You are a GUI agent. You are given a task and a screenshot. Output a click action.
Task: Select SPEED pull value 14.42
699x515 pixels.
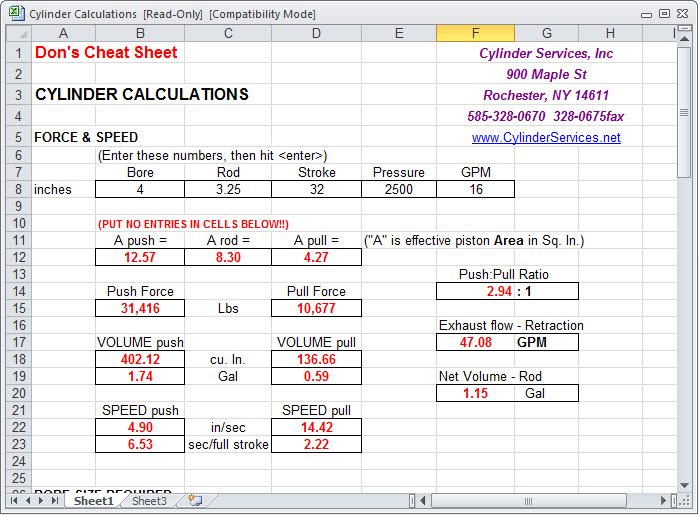pos(316,427)
